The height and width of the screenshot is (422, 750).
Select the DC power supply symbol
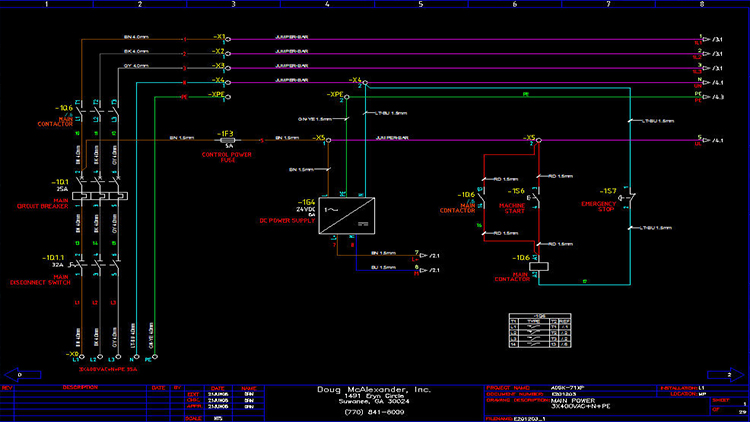tap(342, 215)
